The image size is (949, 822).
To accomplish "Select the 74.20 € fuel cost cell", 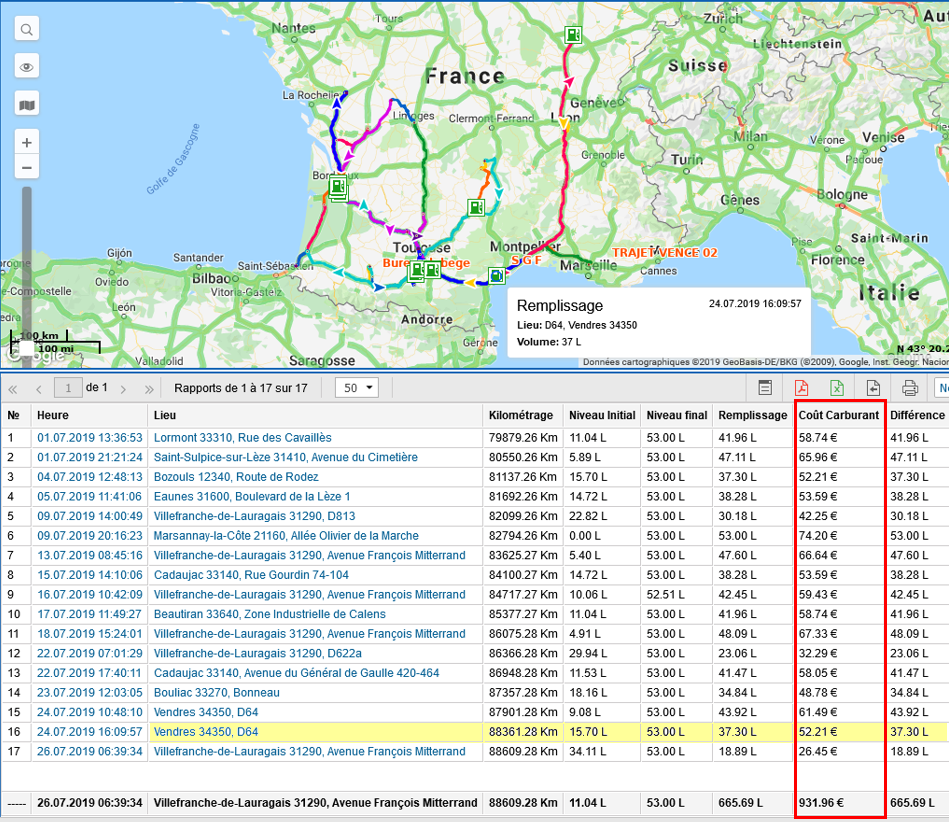I will pyautogui.click(x=838, y=536).
